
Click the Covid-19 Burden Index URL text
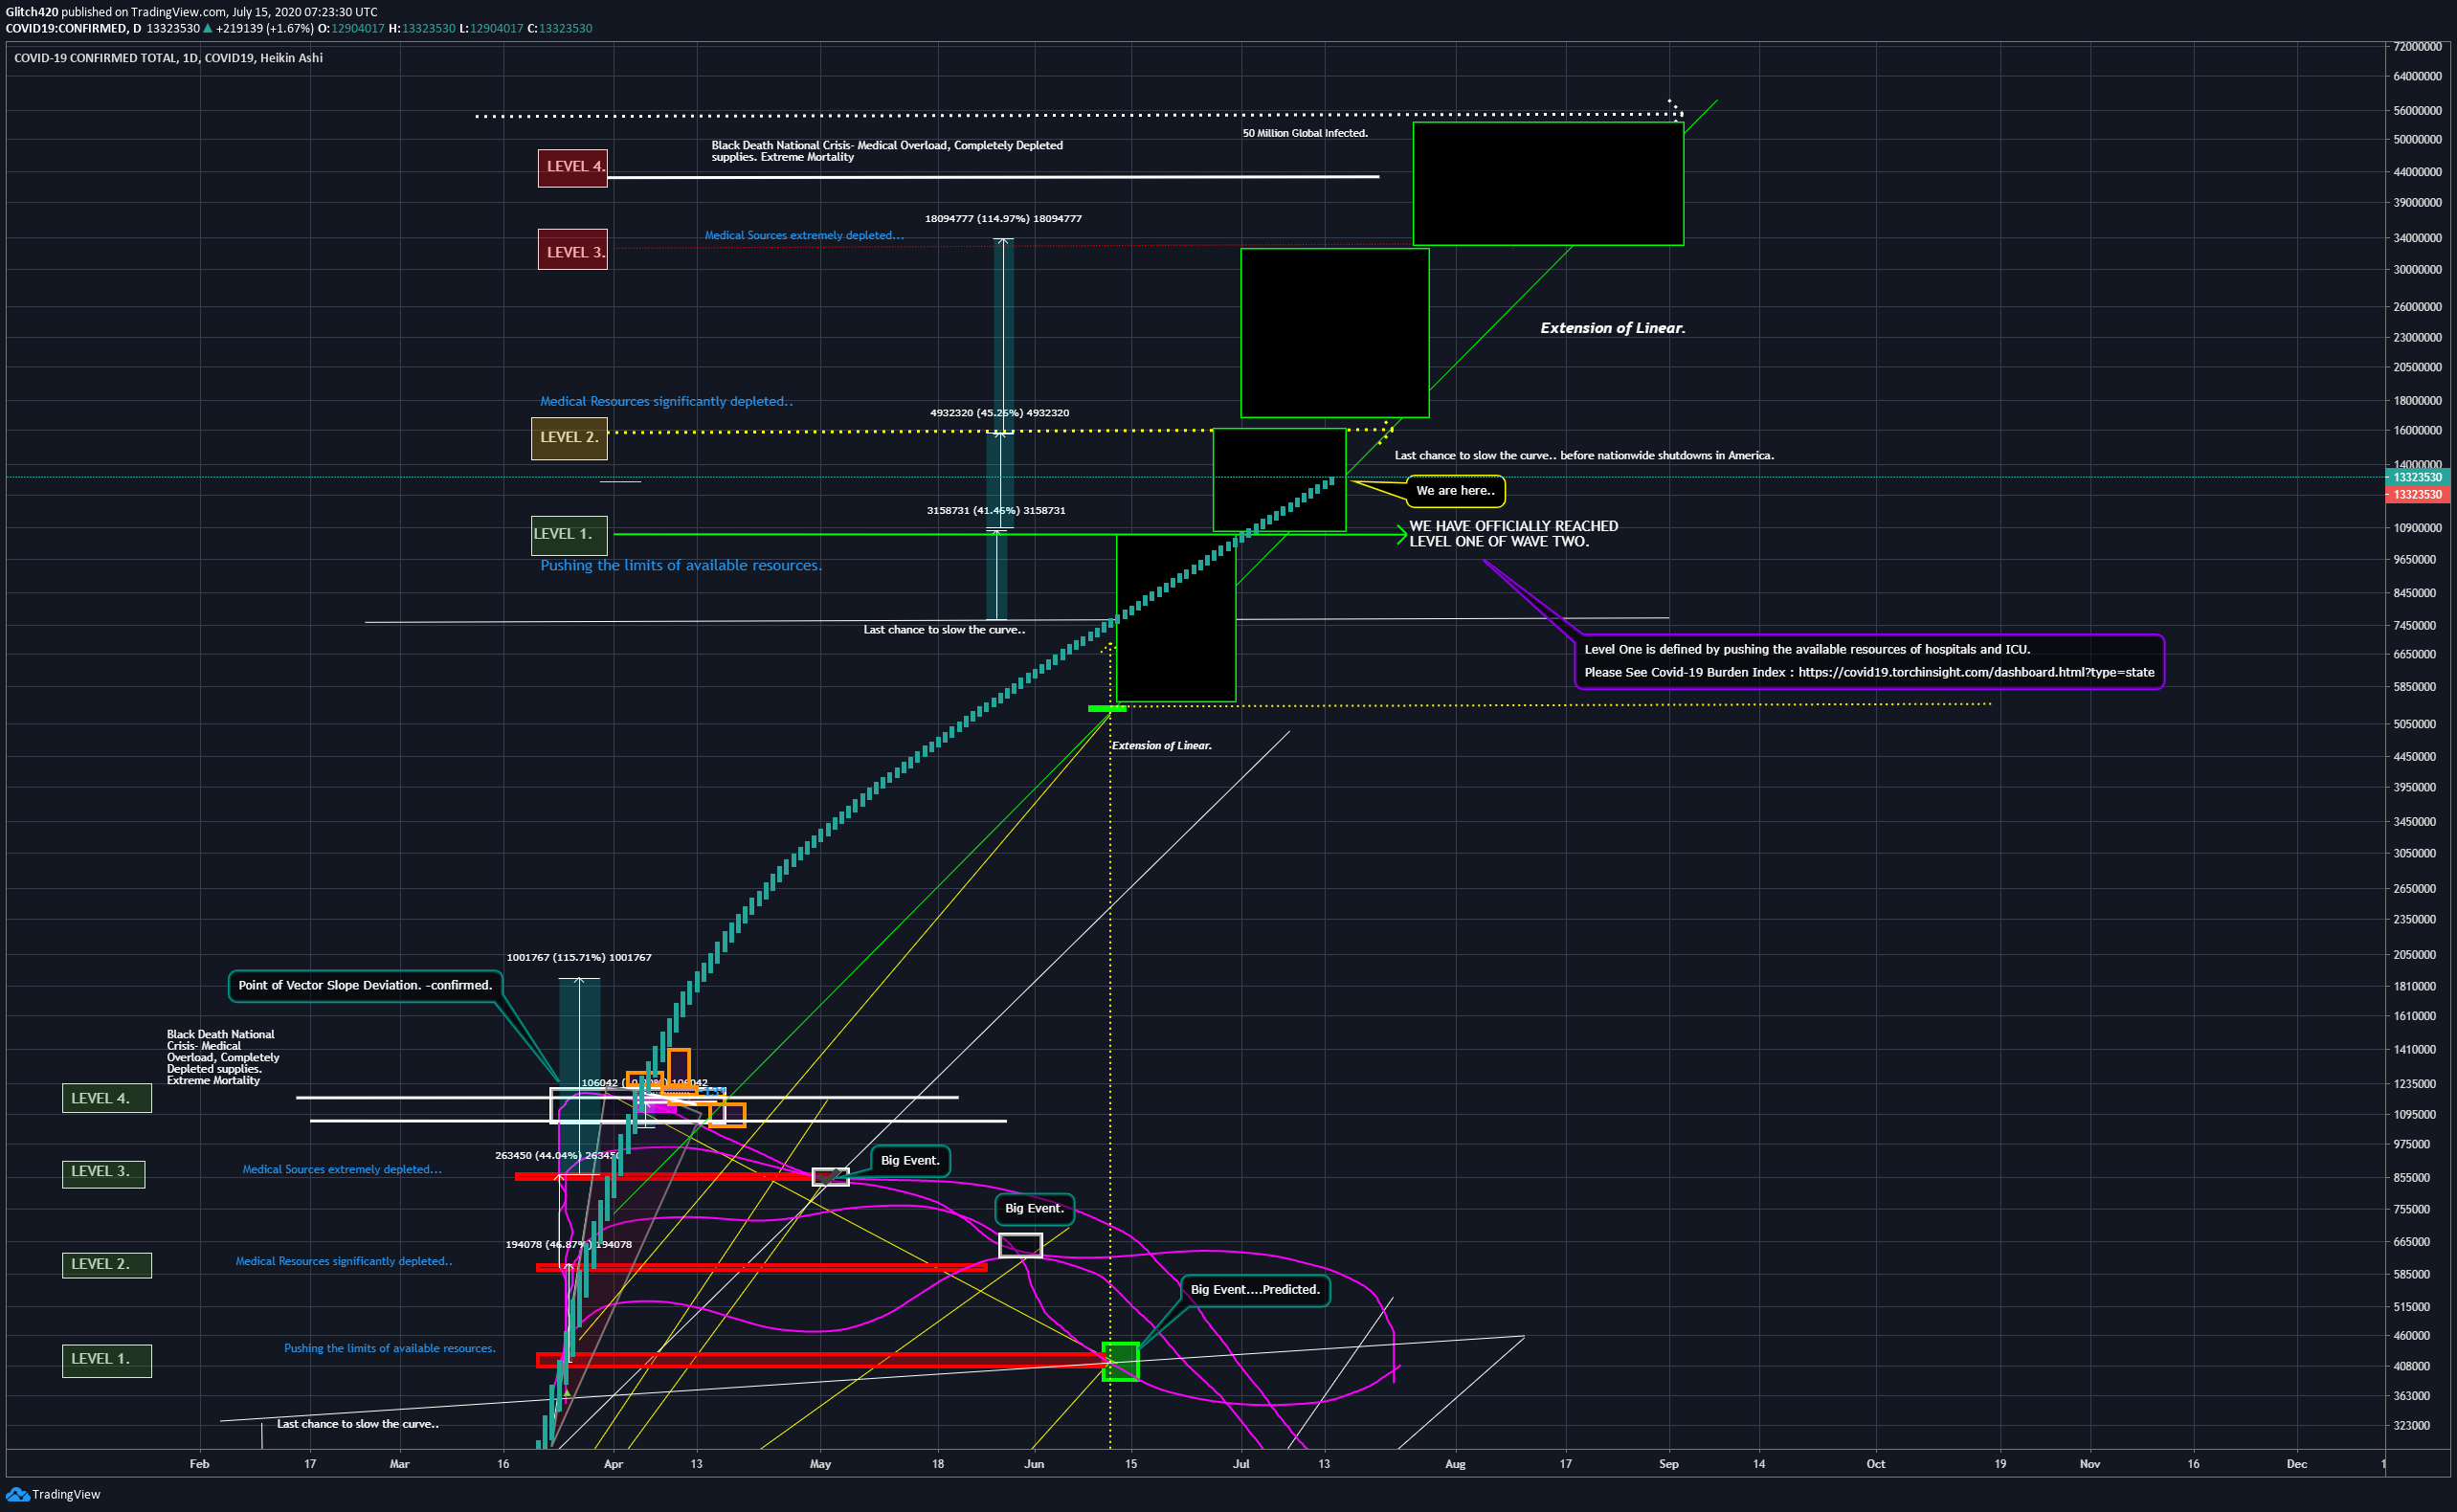(1976, 672)
